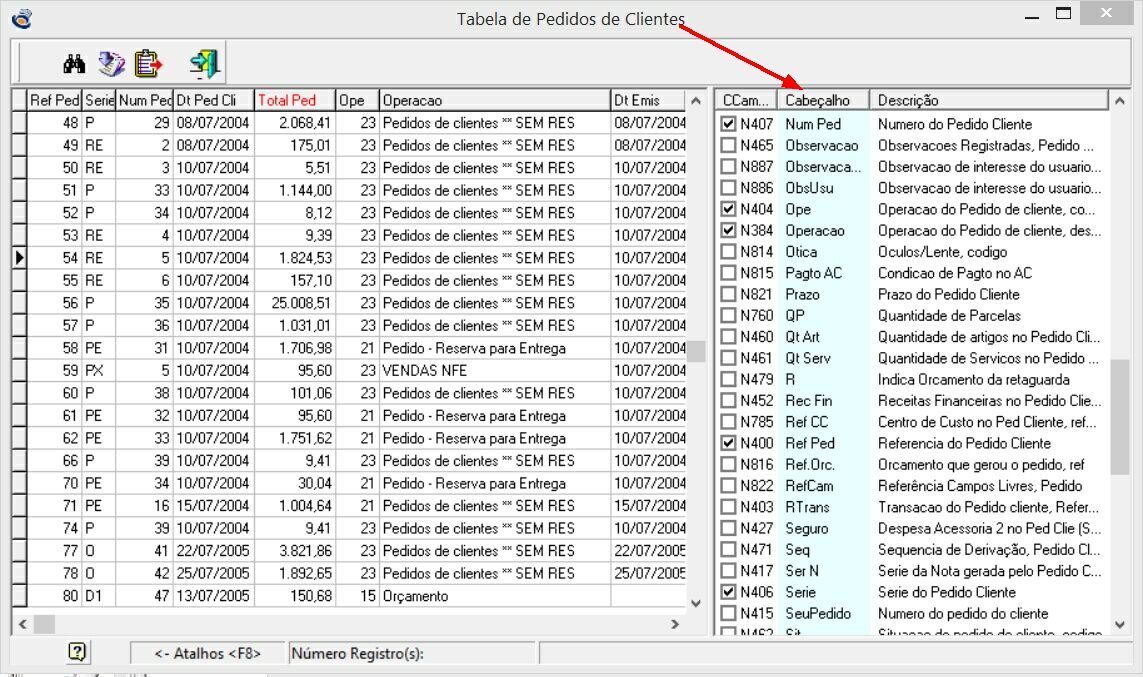Check the N479 R field
The image size is (1143, 677).
click(727, 379)
